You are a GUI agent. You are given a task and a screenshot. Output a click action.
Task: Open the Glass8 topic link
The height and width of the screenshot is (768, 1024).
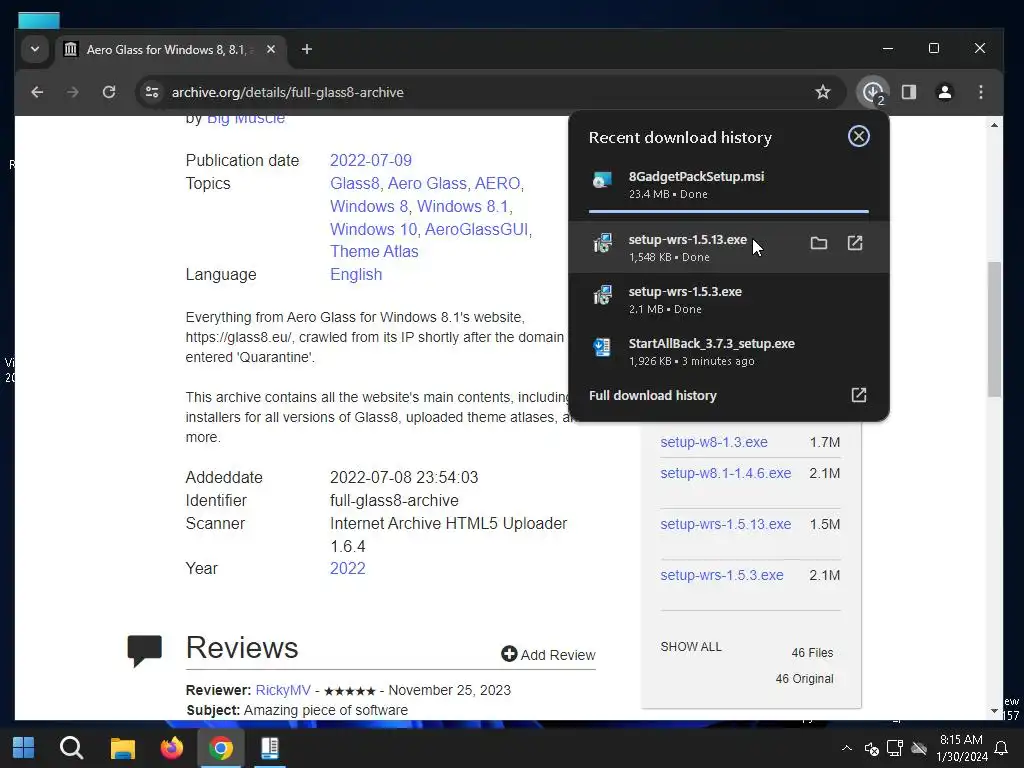[355, 184]
